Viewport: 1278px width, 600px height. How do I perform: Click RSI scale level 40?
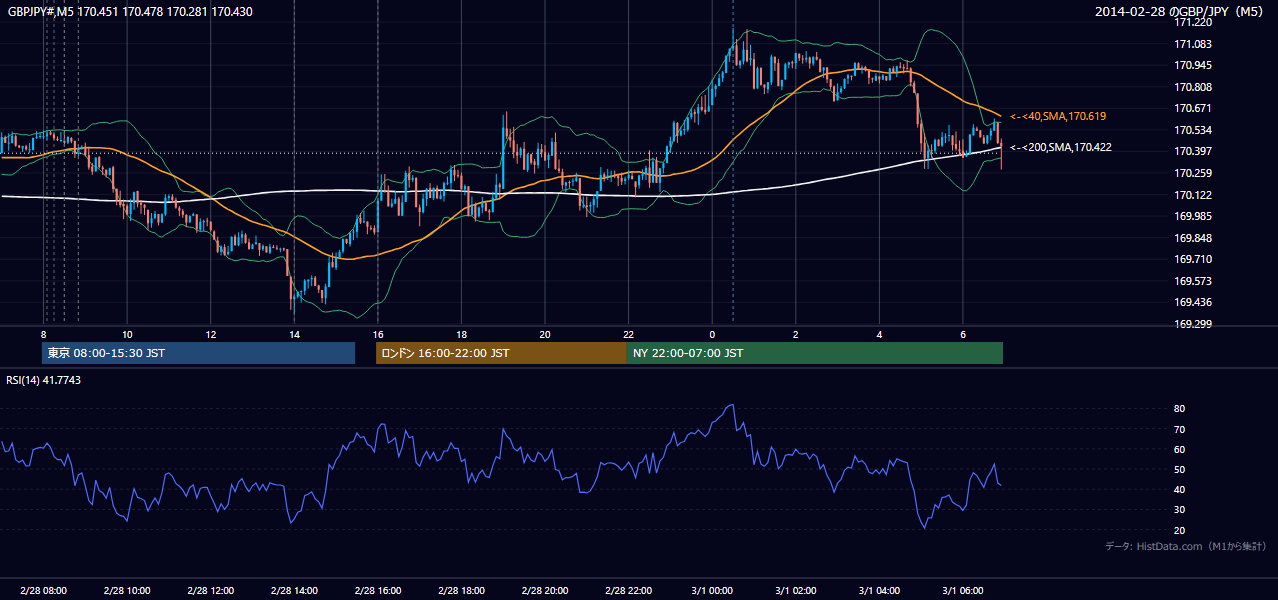click(1180, 490)
